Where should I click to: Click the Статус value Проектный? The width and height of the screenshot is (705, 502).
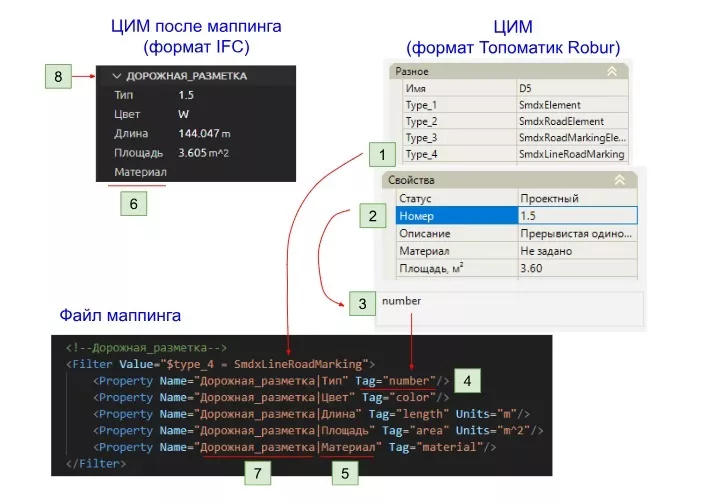click(x=575, y=198)
